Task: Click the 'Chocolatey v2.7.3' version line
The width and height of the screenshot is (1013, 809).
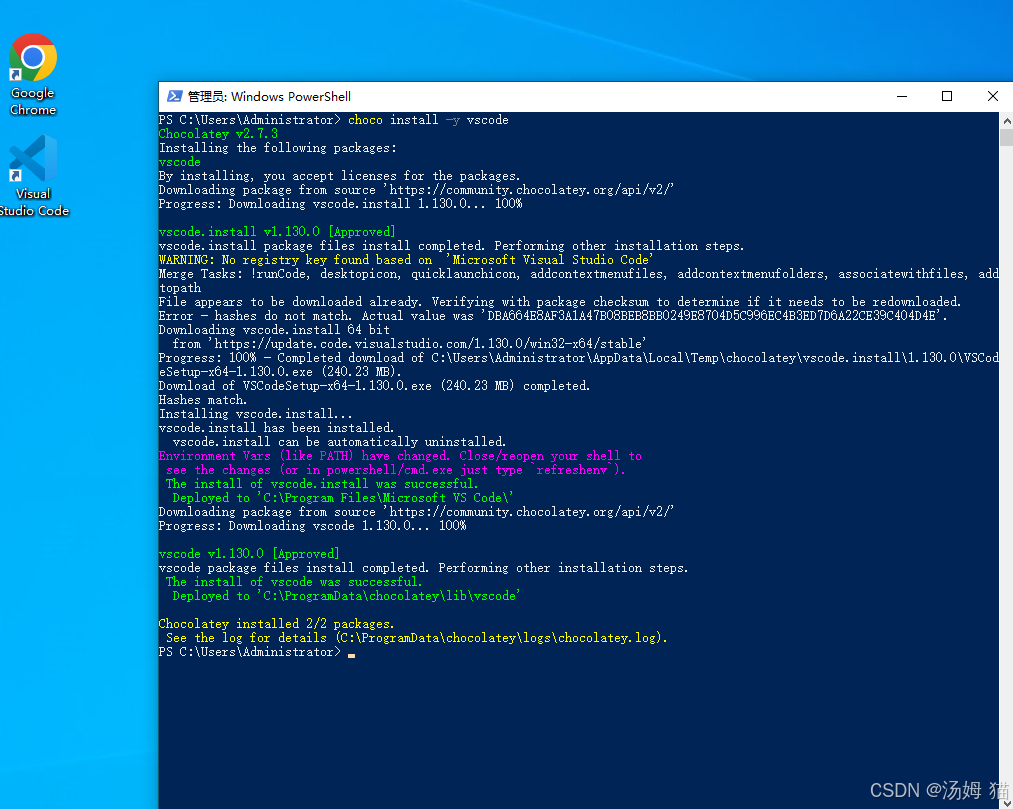Action: tap(218, 134)
